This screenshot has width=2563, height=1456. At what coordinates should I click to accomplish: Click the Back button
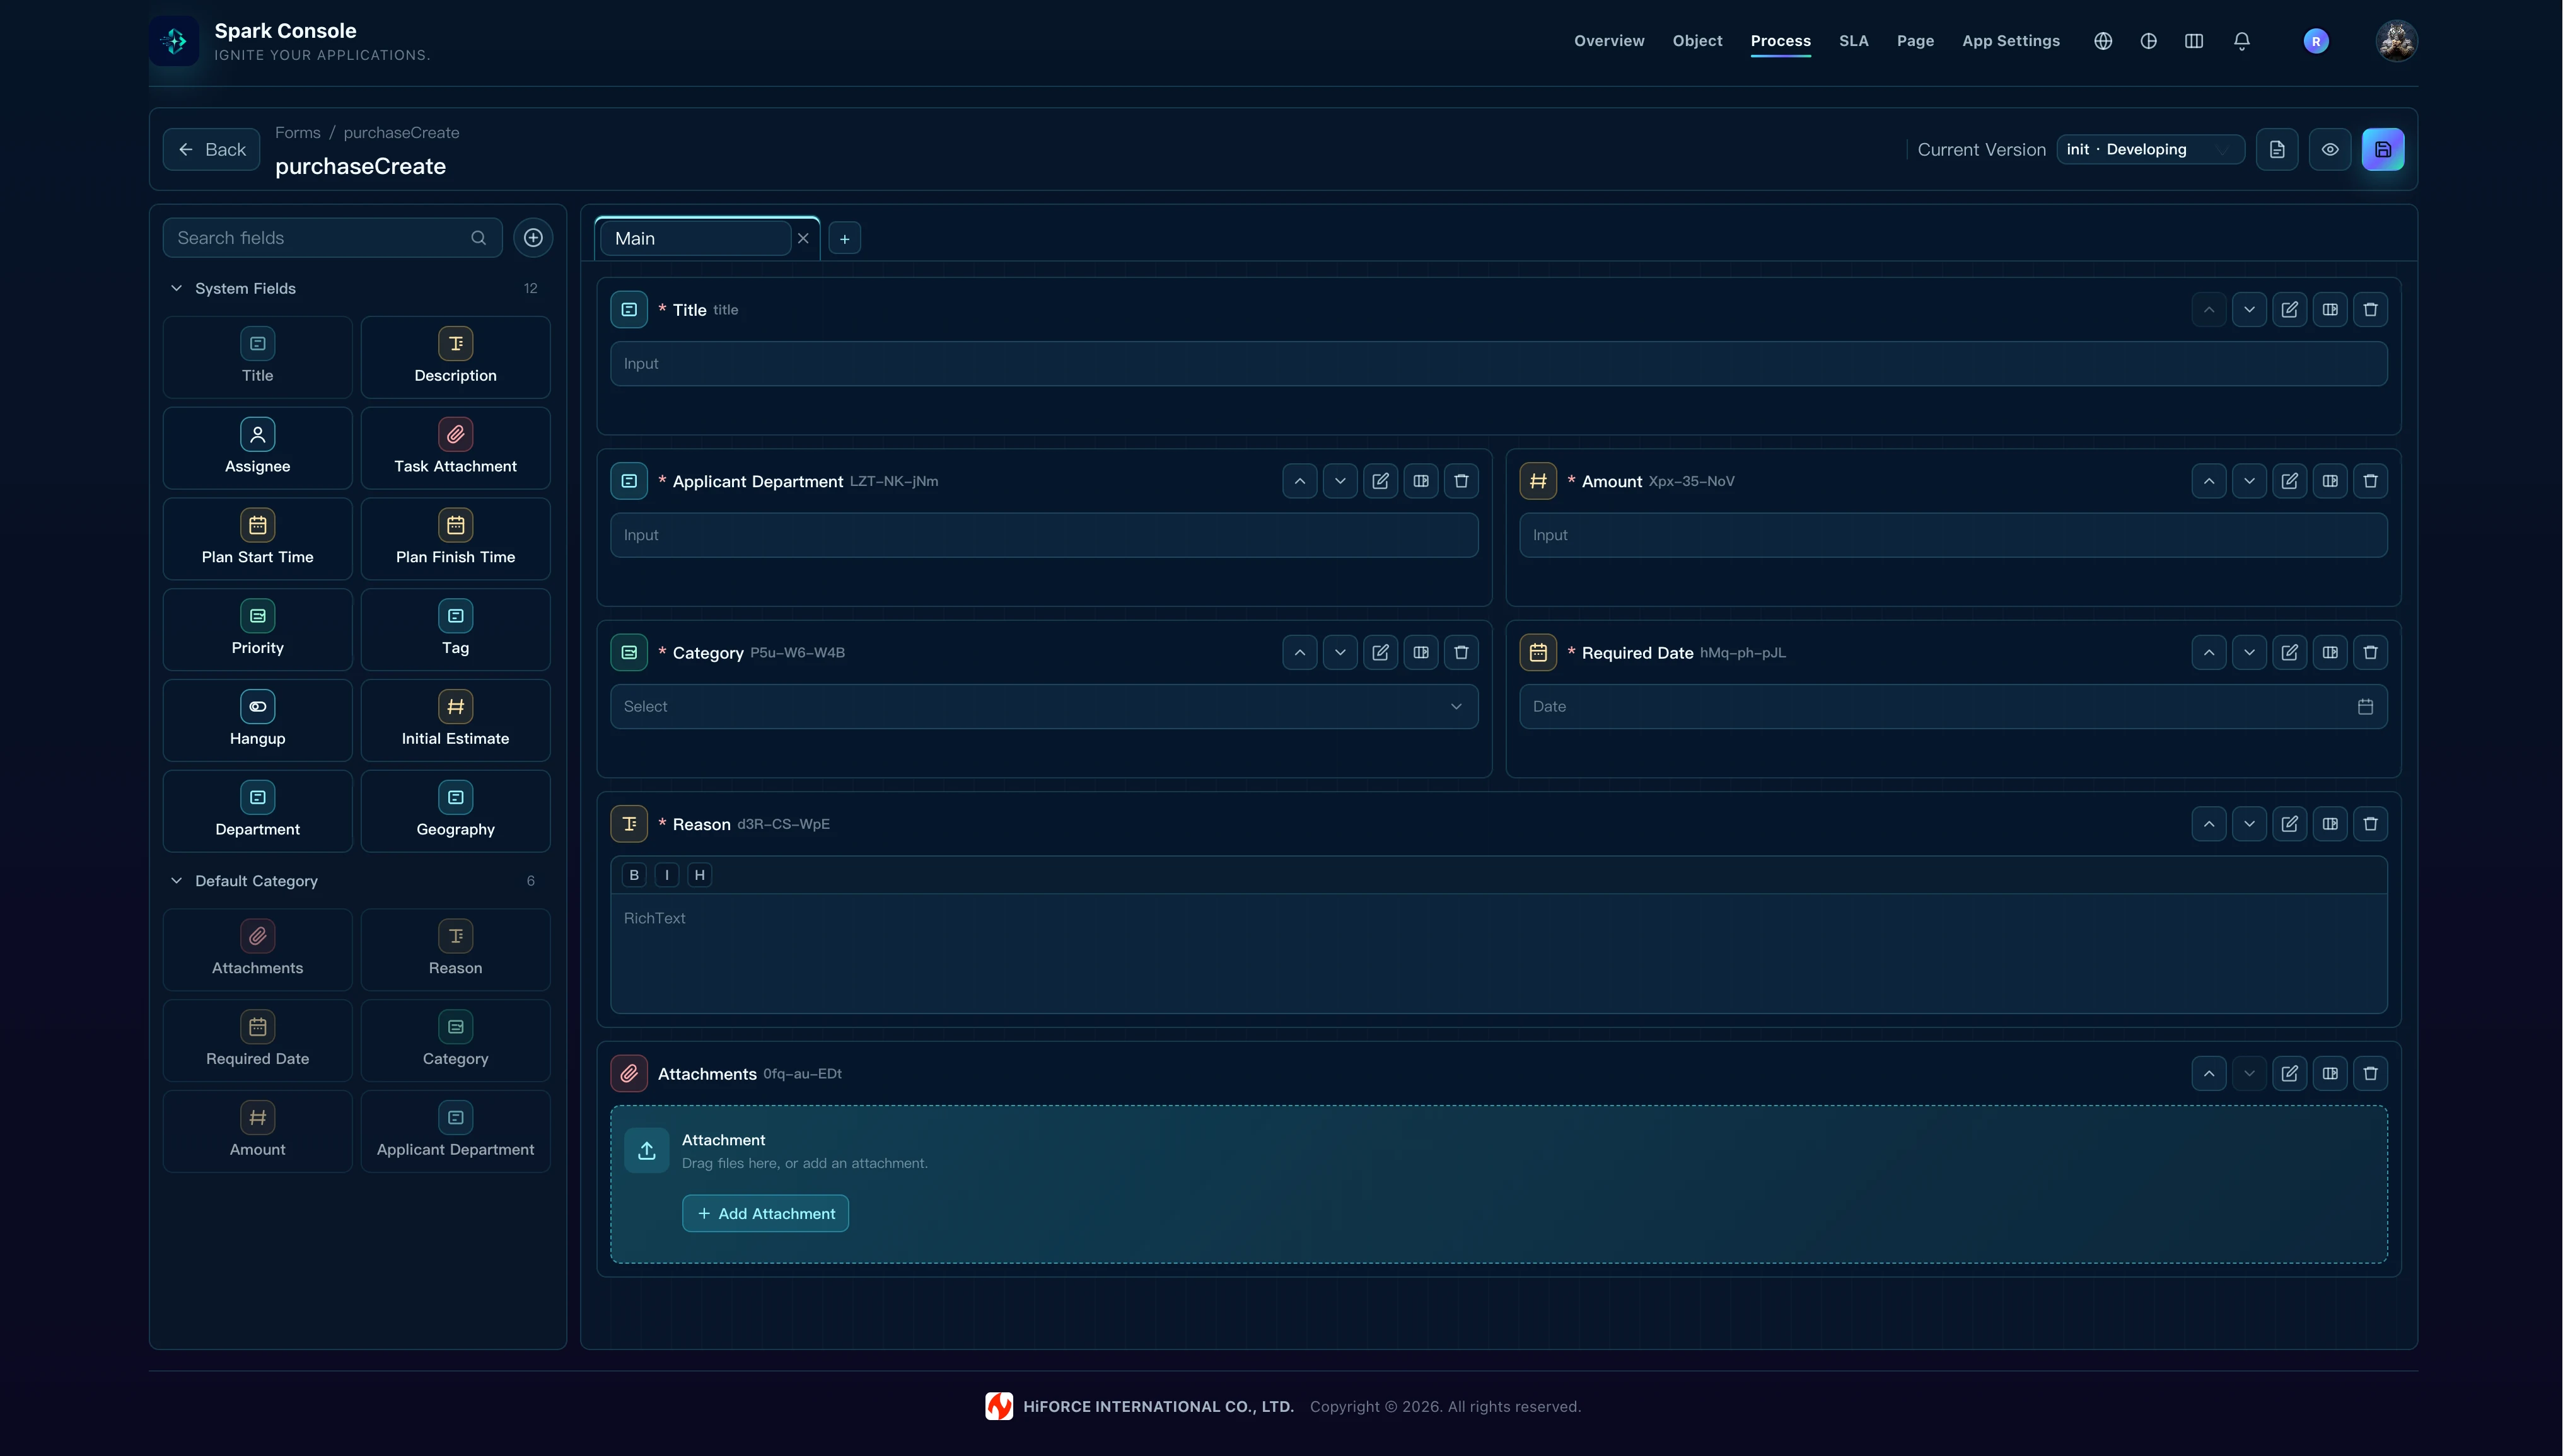(x=211, y=150)
